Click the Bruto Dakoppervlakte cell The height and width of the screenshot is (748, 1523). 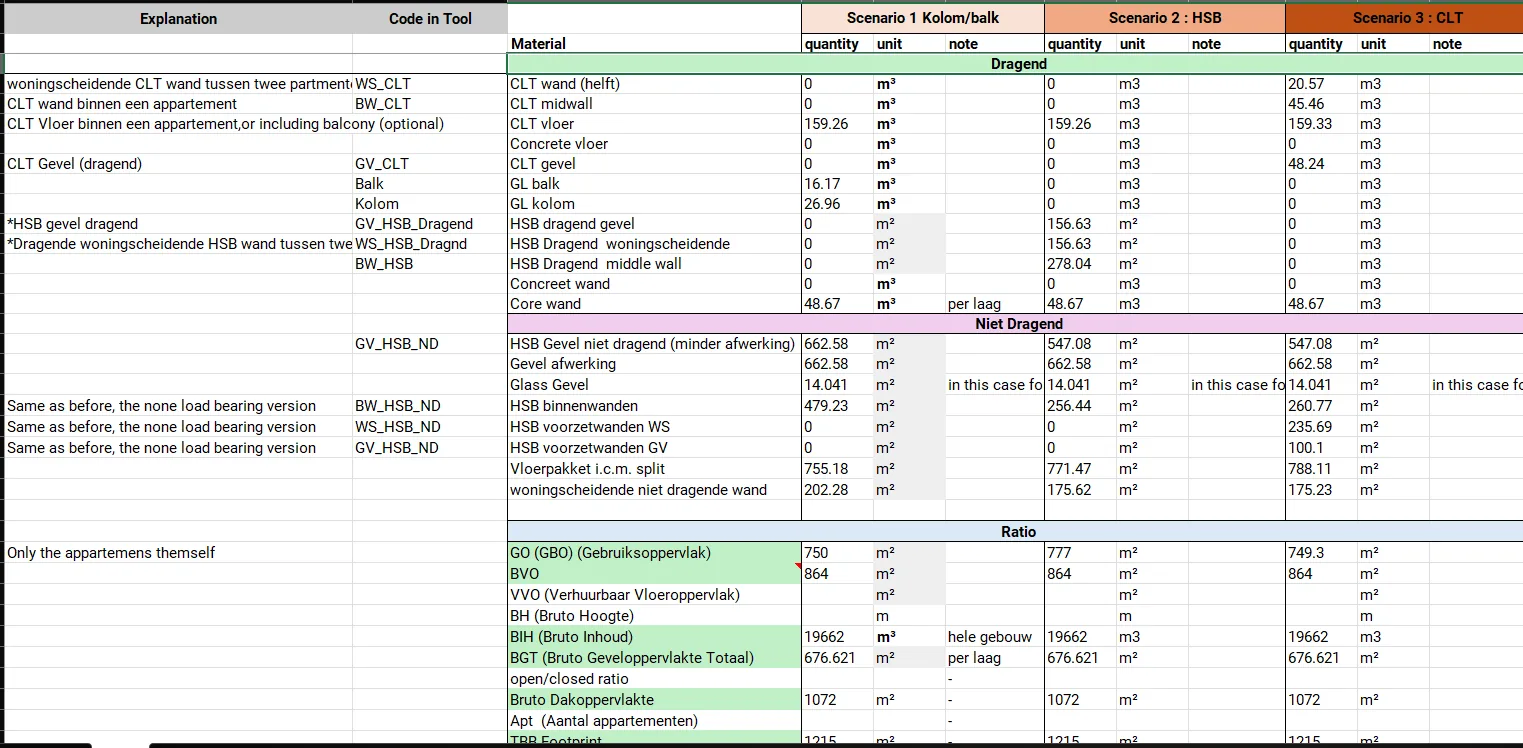tap(654, 700)
